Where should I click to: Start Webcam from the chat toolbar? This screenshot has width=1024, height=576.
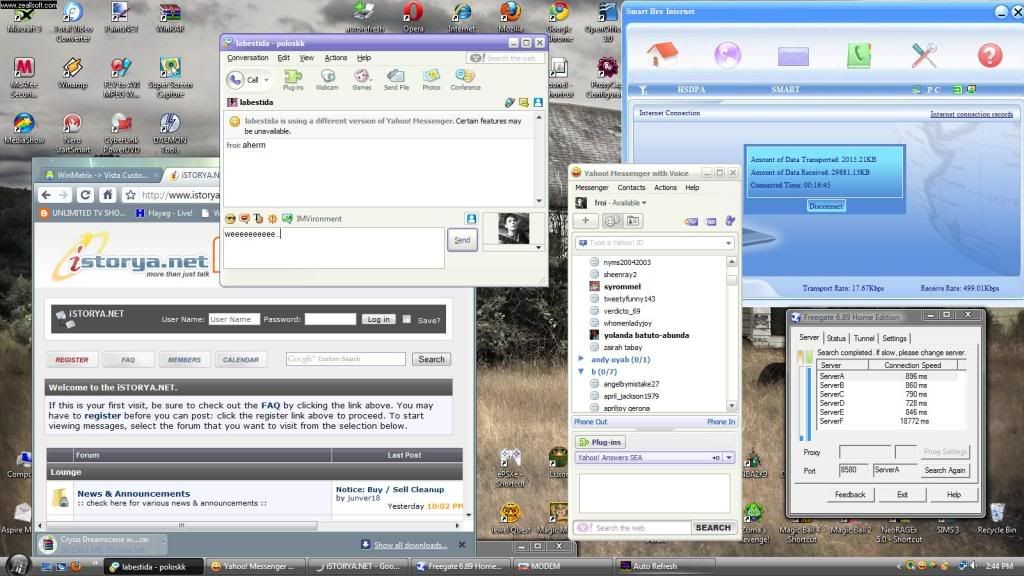click(327, 80)
